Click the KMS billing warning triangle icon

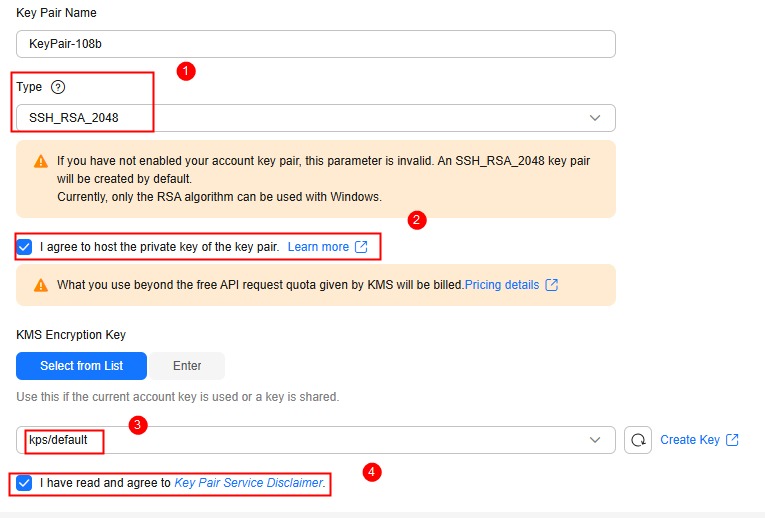pyautogui.click(x=41, y=285)
